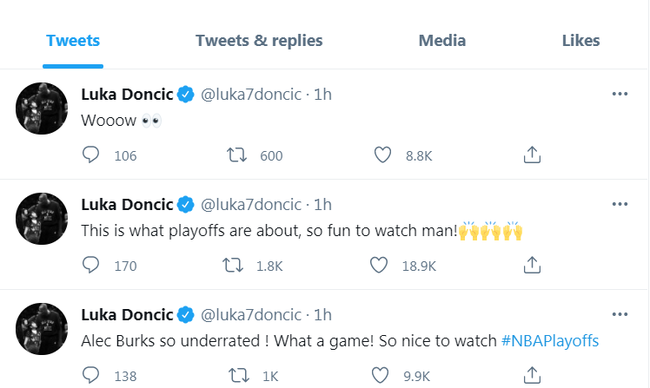Like the "Wooow" tweet

coord(383,155)
